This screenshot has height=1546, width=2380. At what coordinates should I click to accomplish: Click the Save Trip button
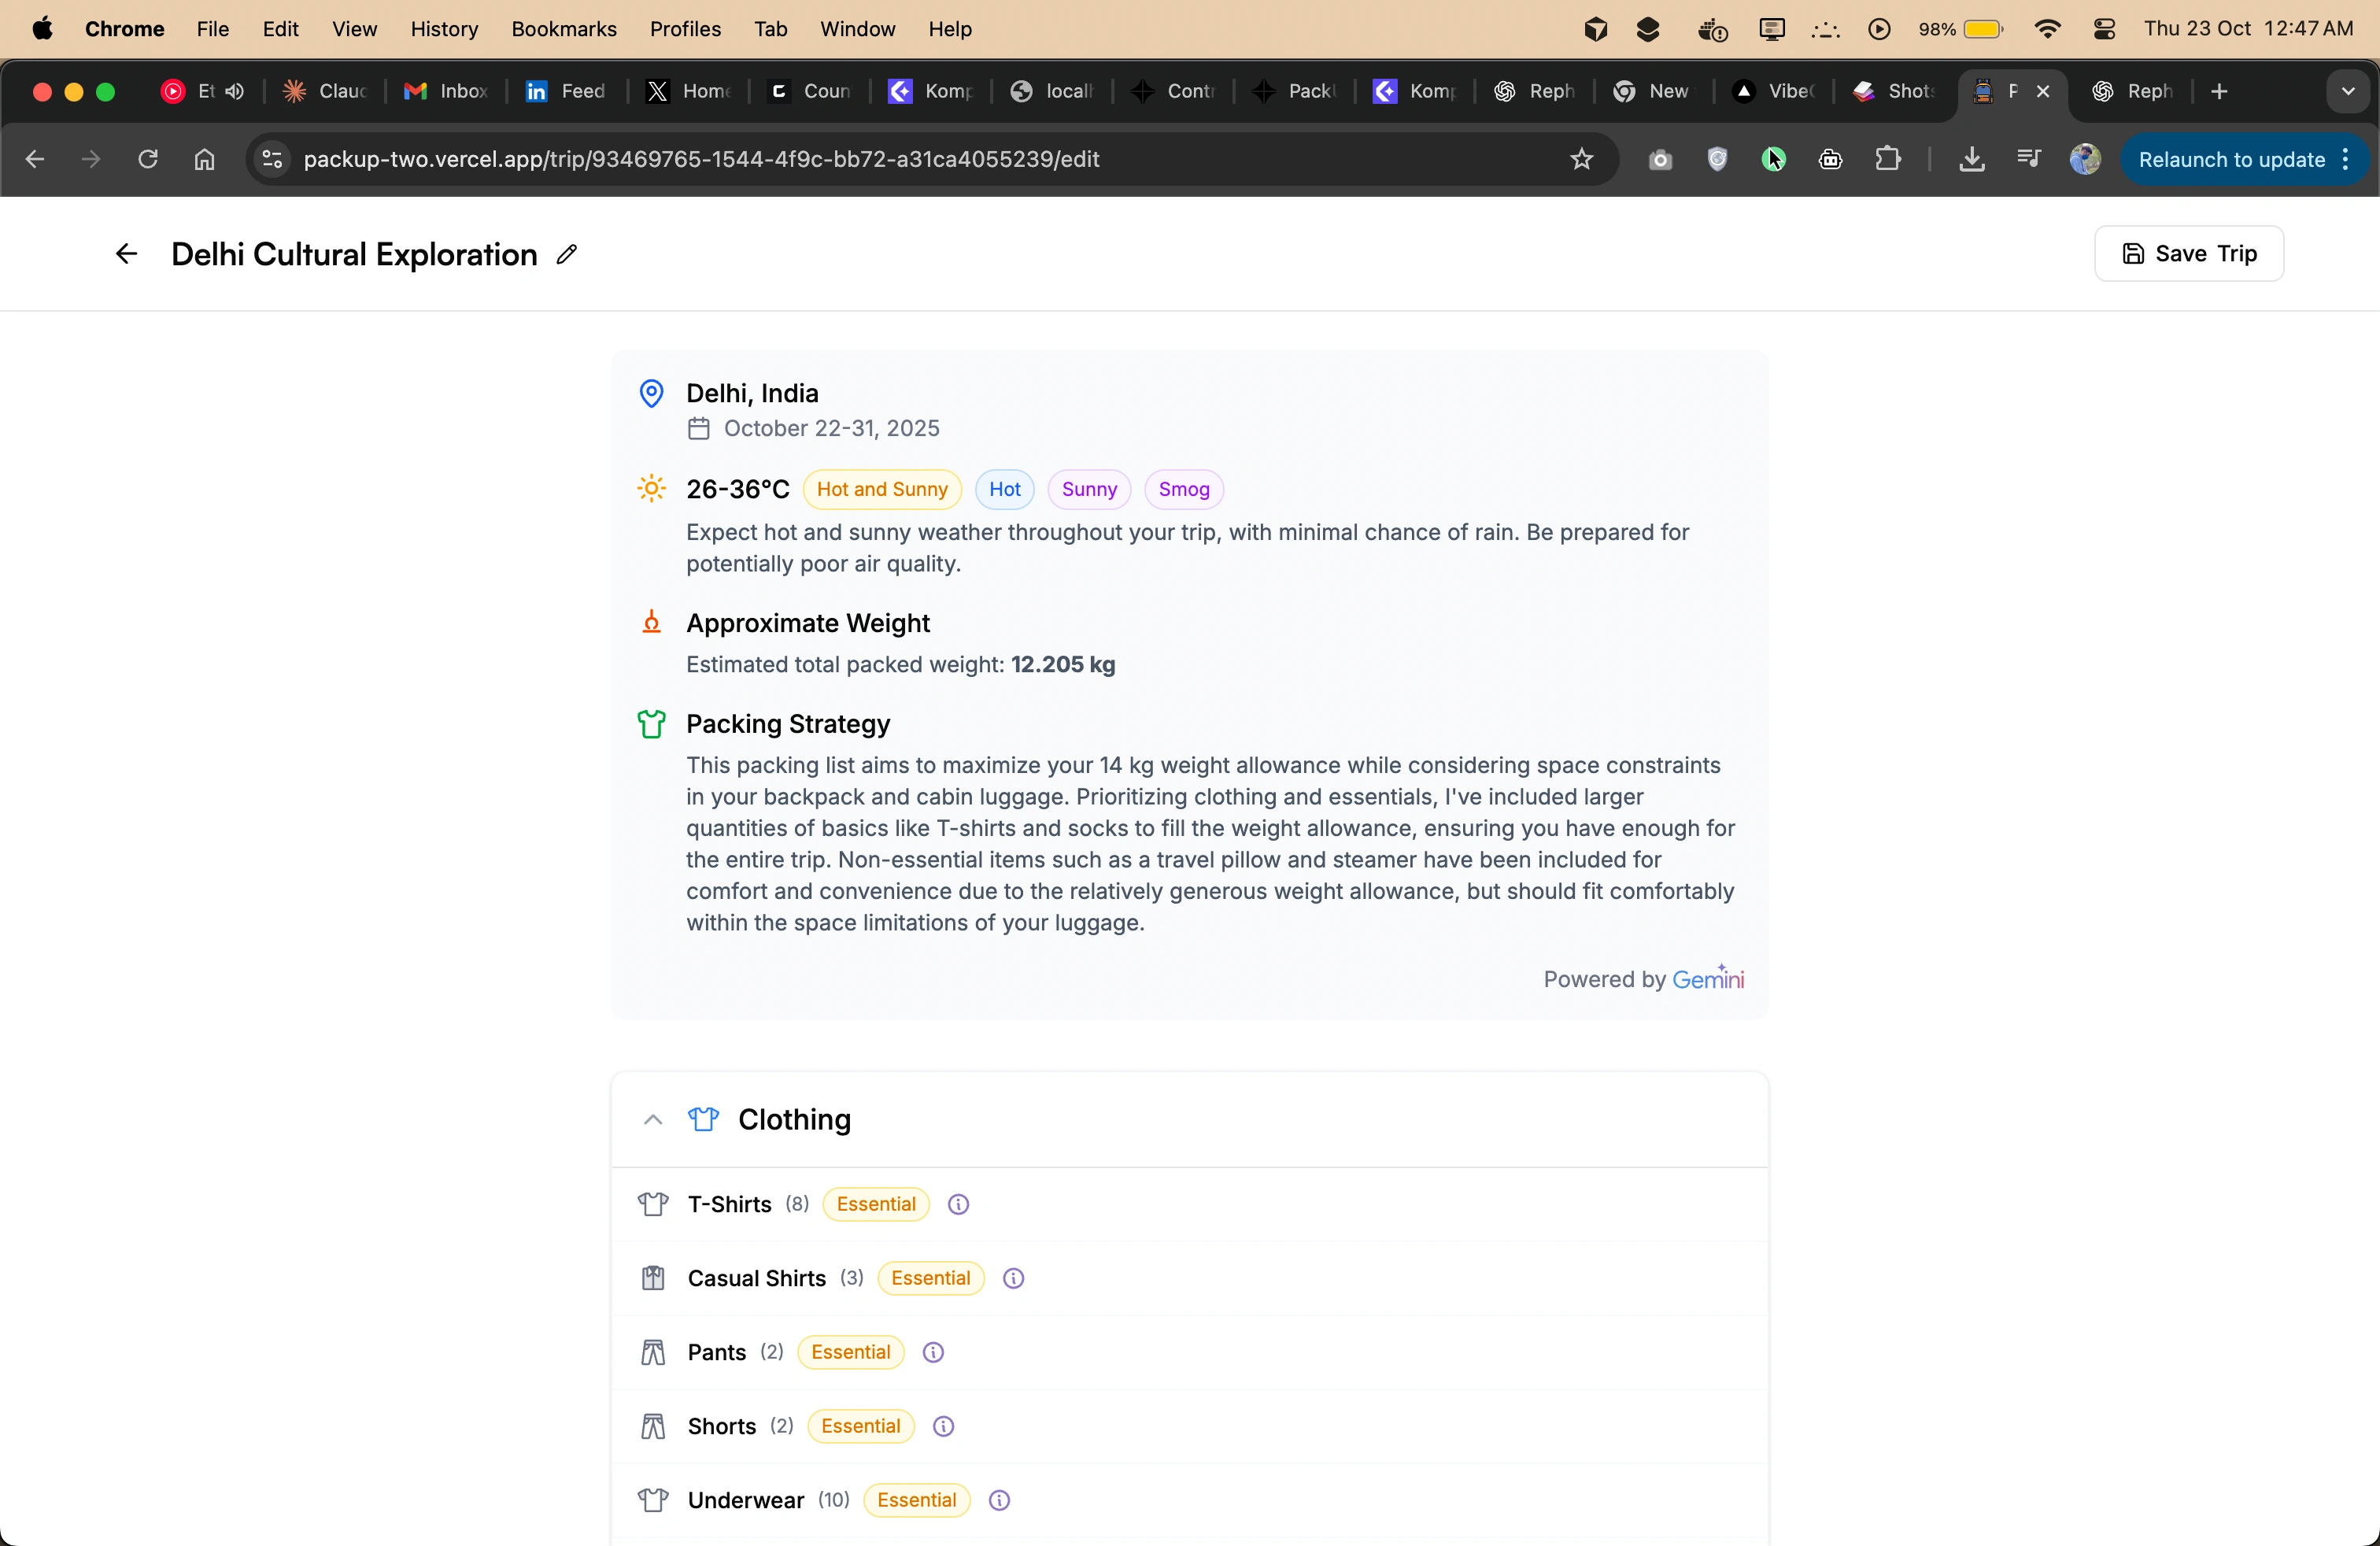tap(2188, 254)
